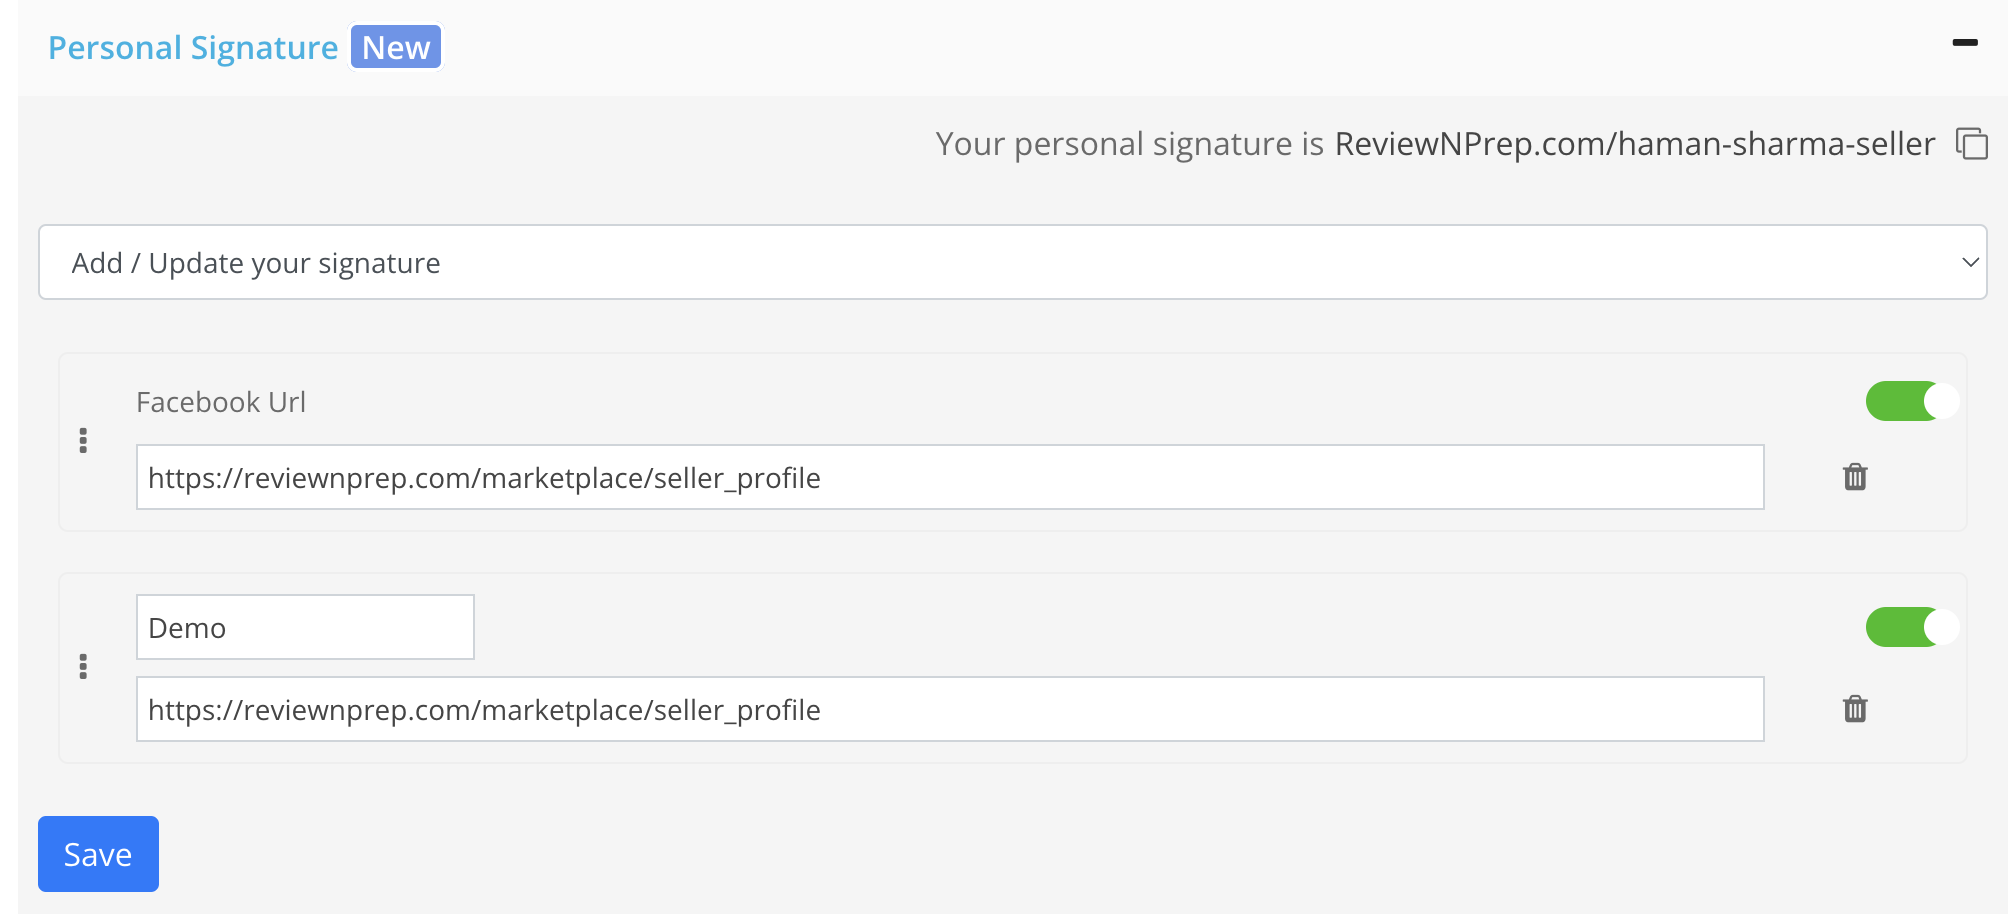Click the New badge
Screen dimensions: 2012x914
396,47
